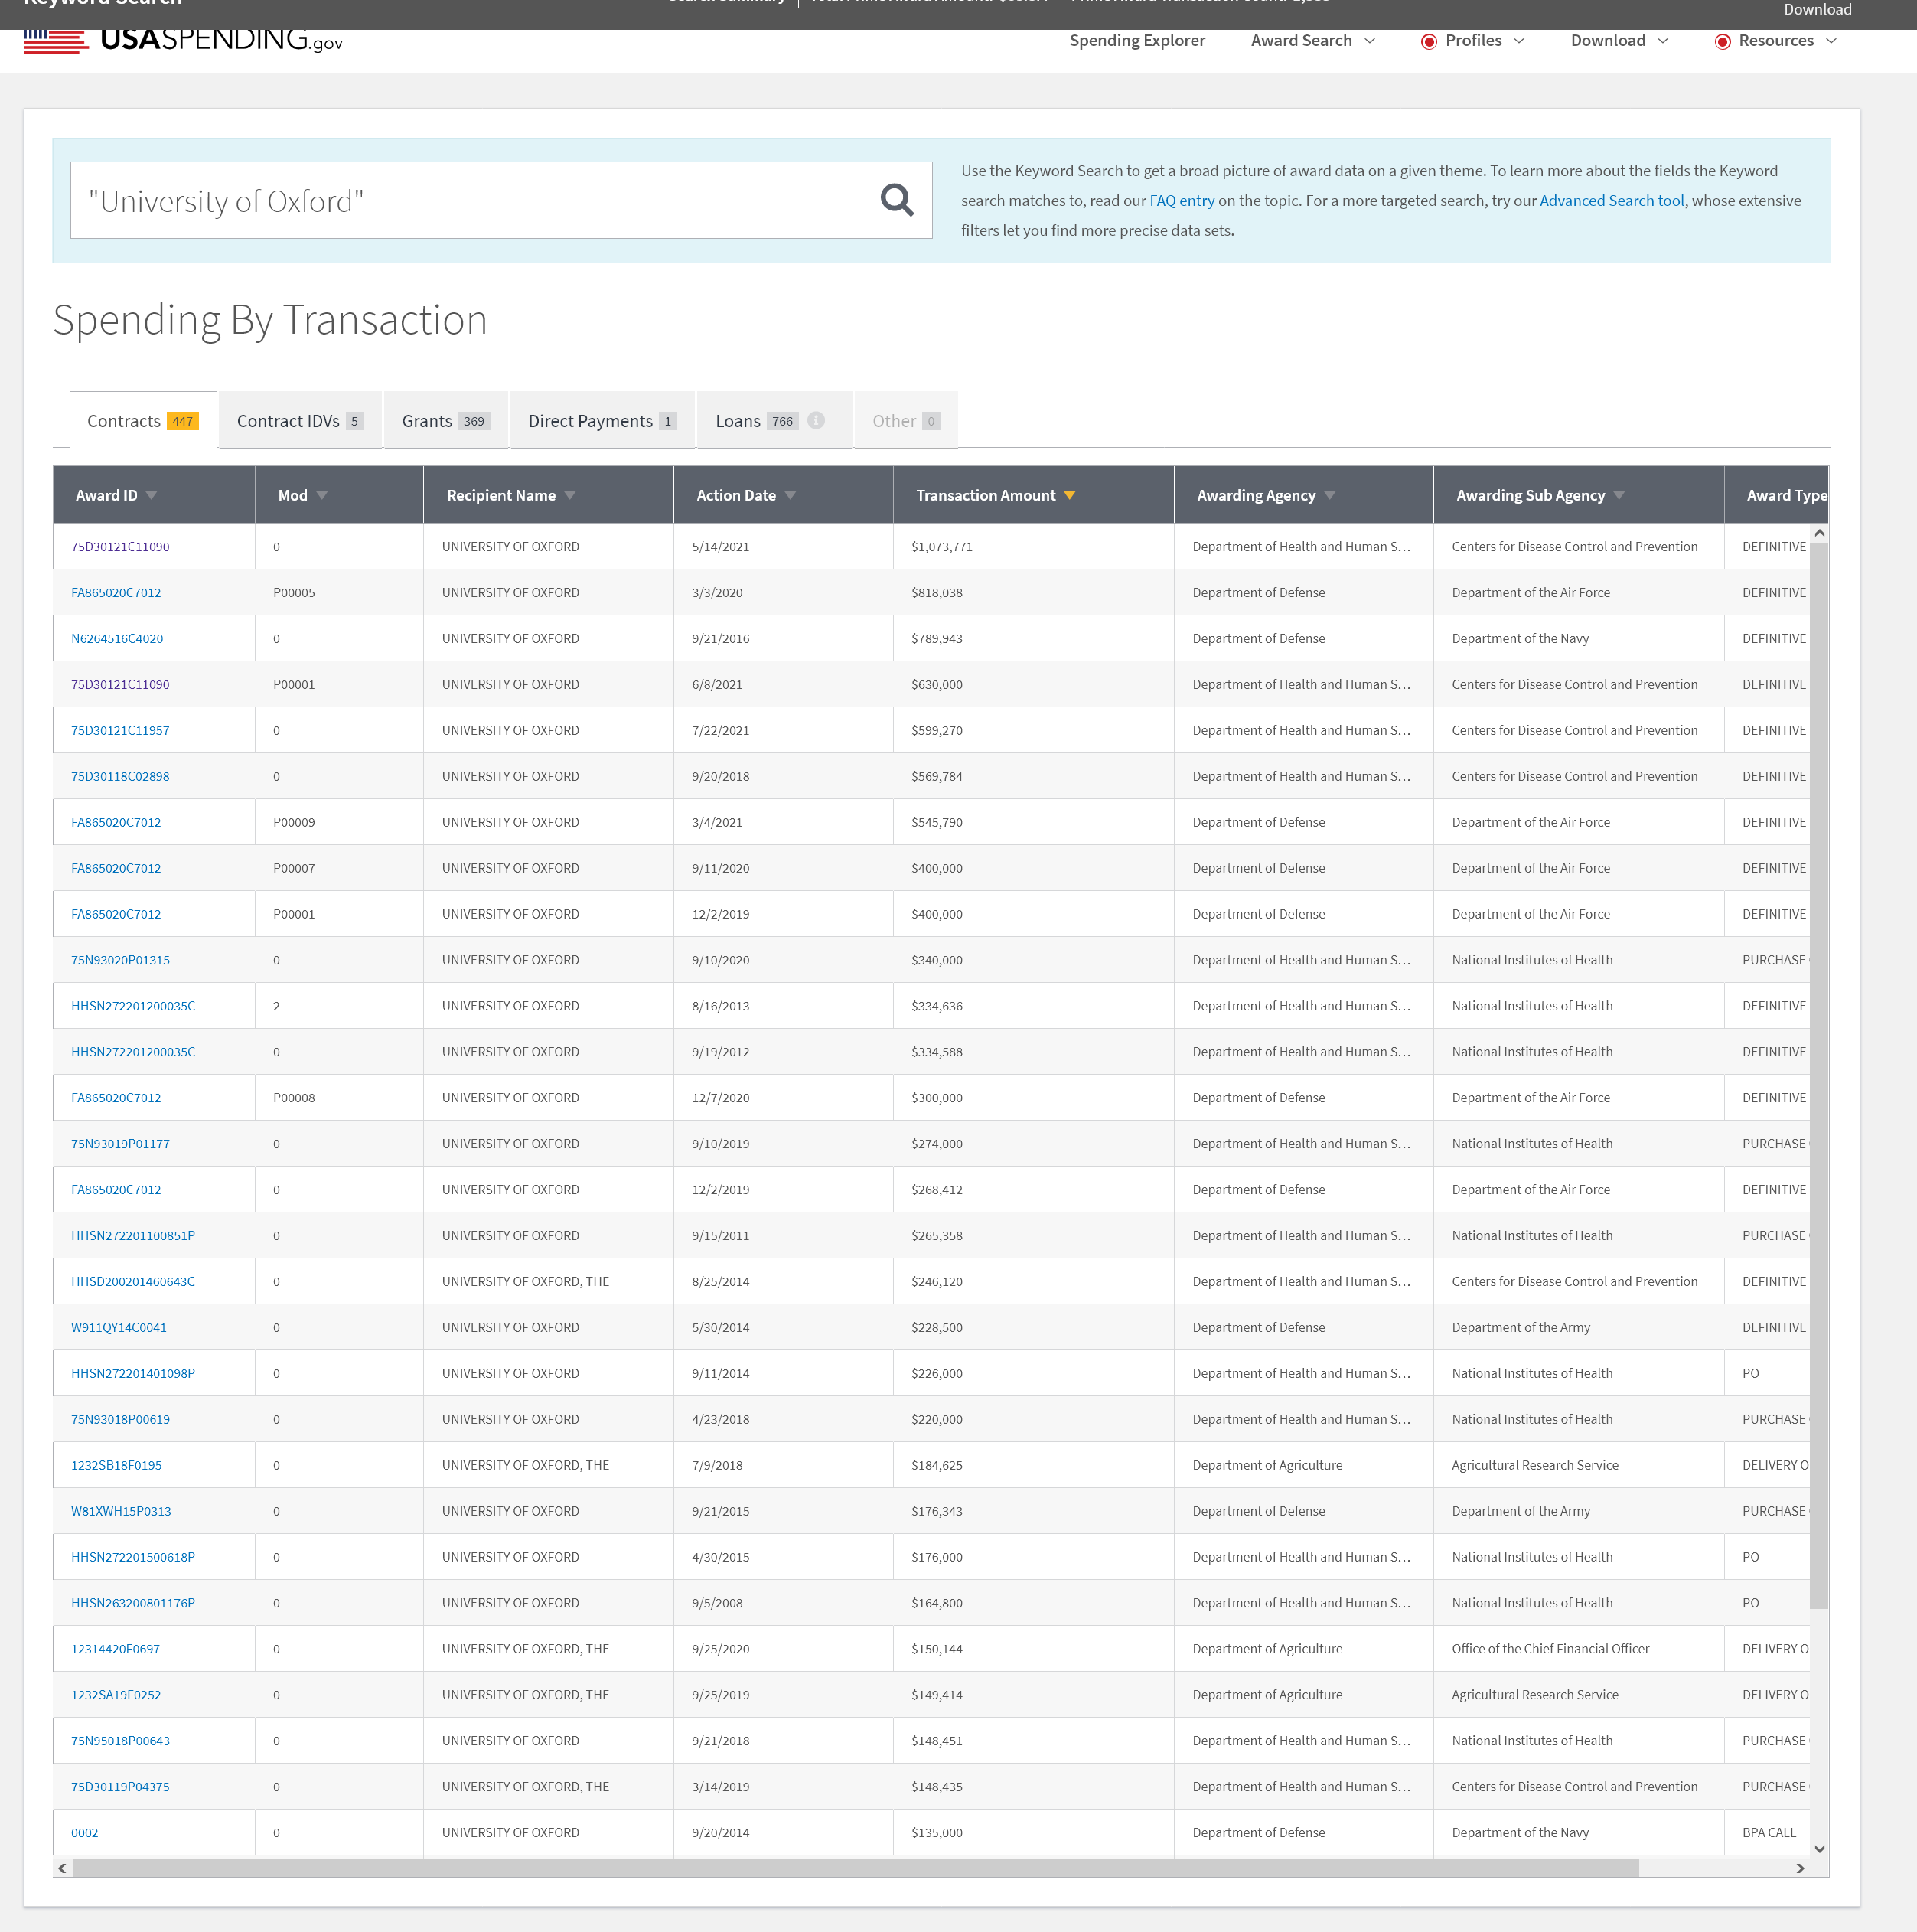
Task: Click red marker icon beside Profiles
Action: pos(1429,41)
